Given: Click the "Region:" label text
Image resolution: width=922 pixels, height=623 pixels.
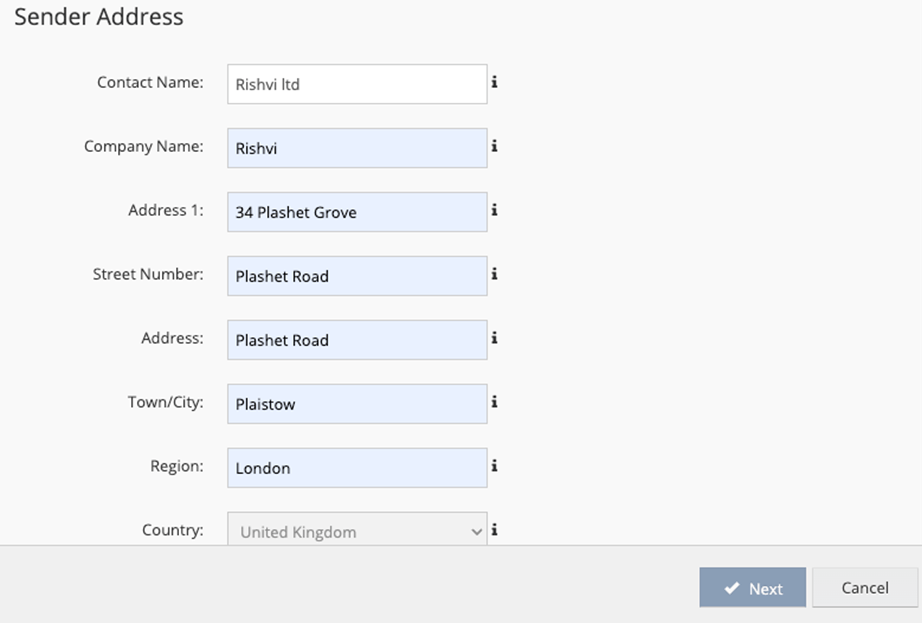Looking at the screenshot, I should [176, 467].
